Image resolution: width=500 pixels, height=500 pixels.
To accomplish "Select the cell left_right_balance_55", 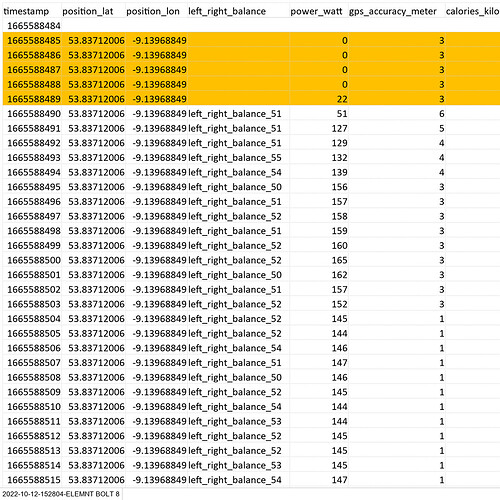I will click(x=238, y=158).
